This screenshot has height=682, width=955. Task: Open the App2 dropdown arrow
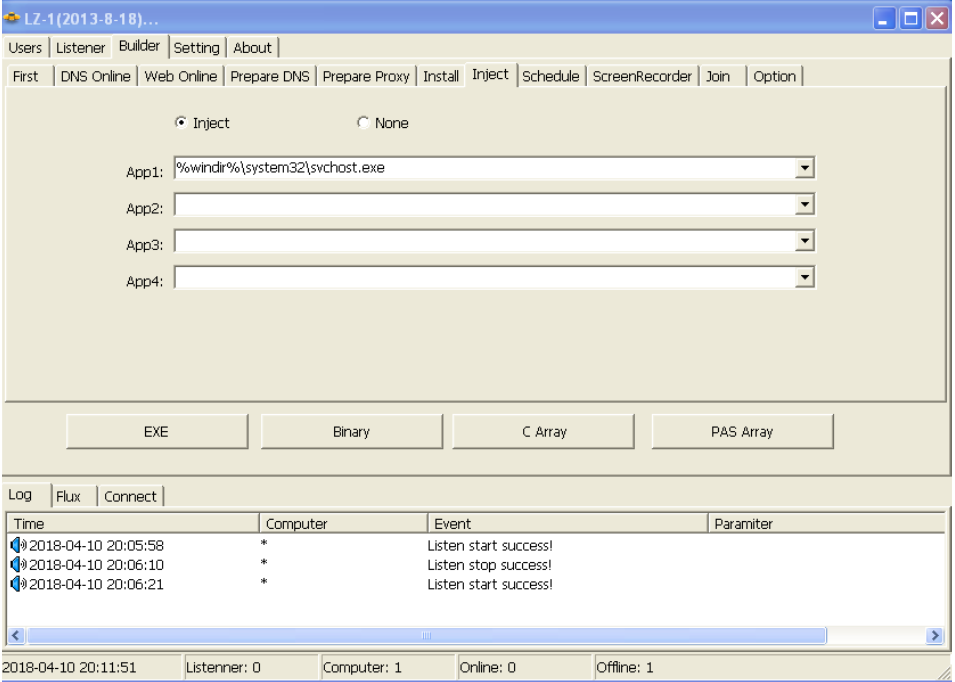point(807,205)
